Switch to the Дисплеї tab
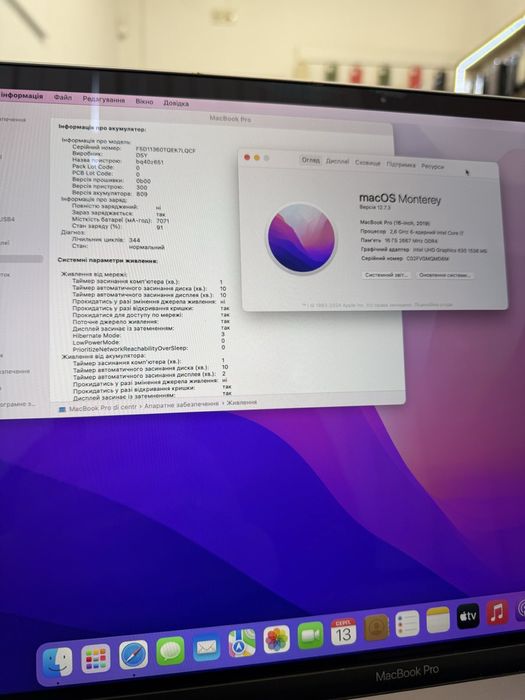Image resolution: width=525 pixels, height=700 pixels. pyautogui.click(x=337, y=161)
